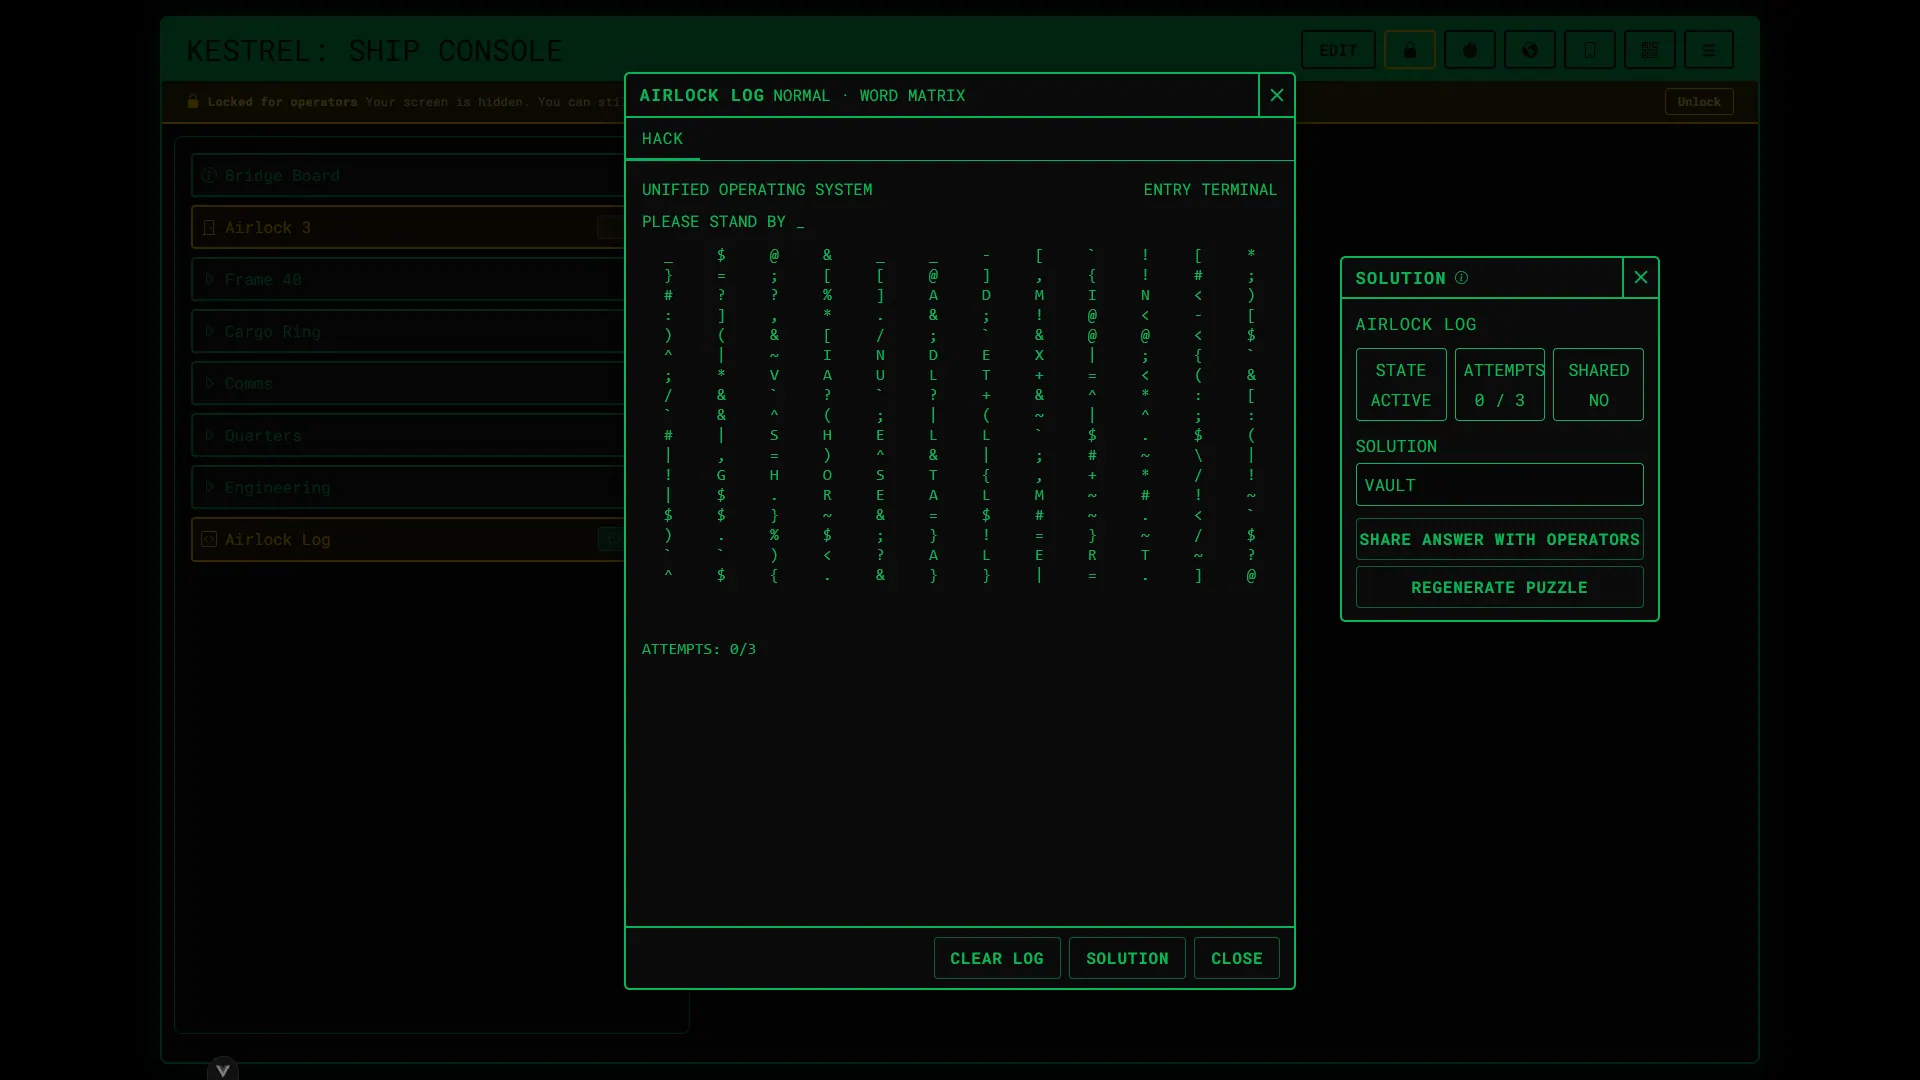Click the VAULT solution field
The height and width of the screenshot is (1080, 1920).
1499,485
